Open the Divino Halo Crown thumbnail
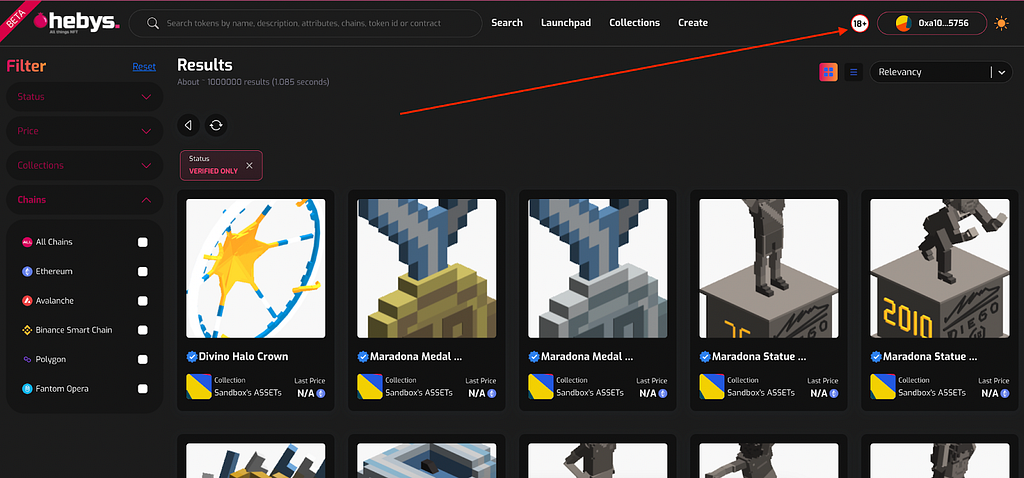 [x=256, y=268]
